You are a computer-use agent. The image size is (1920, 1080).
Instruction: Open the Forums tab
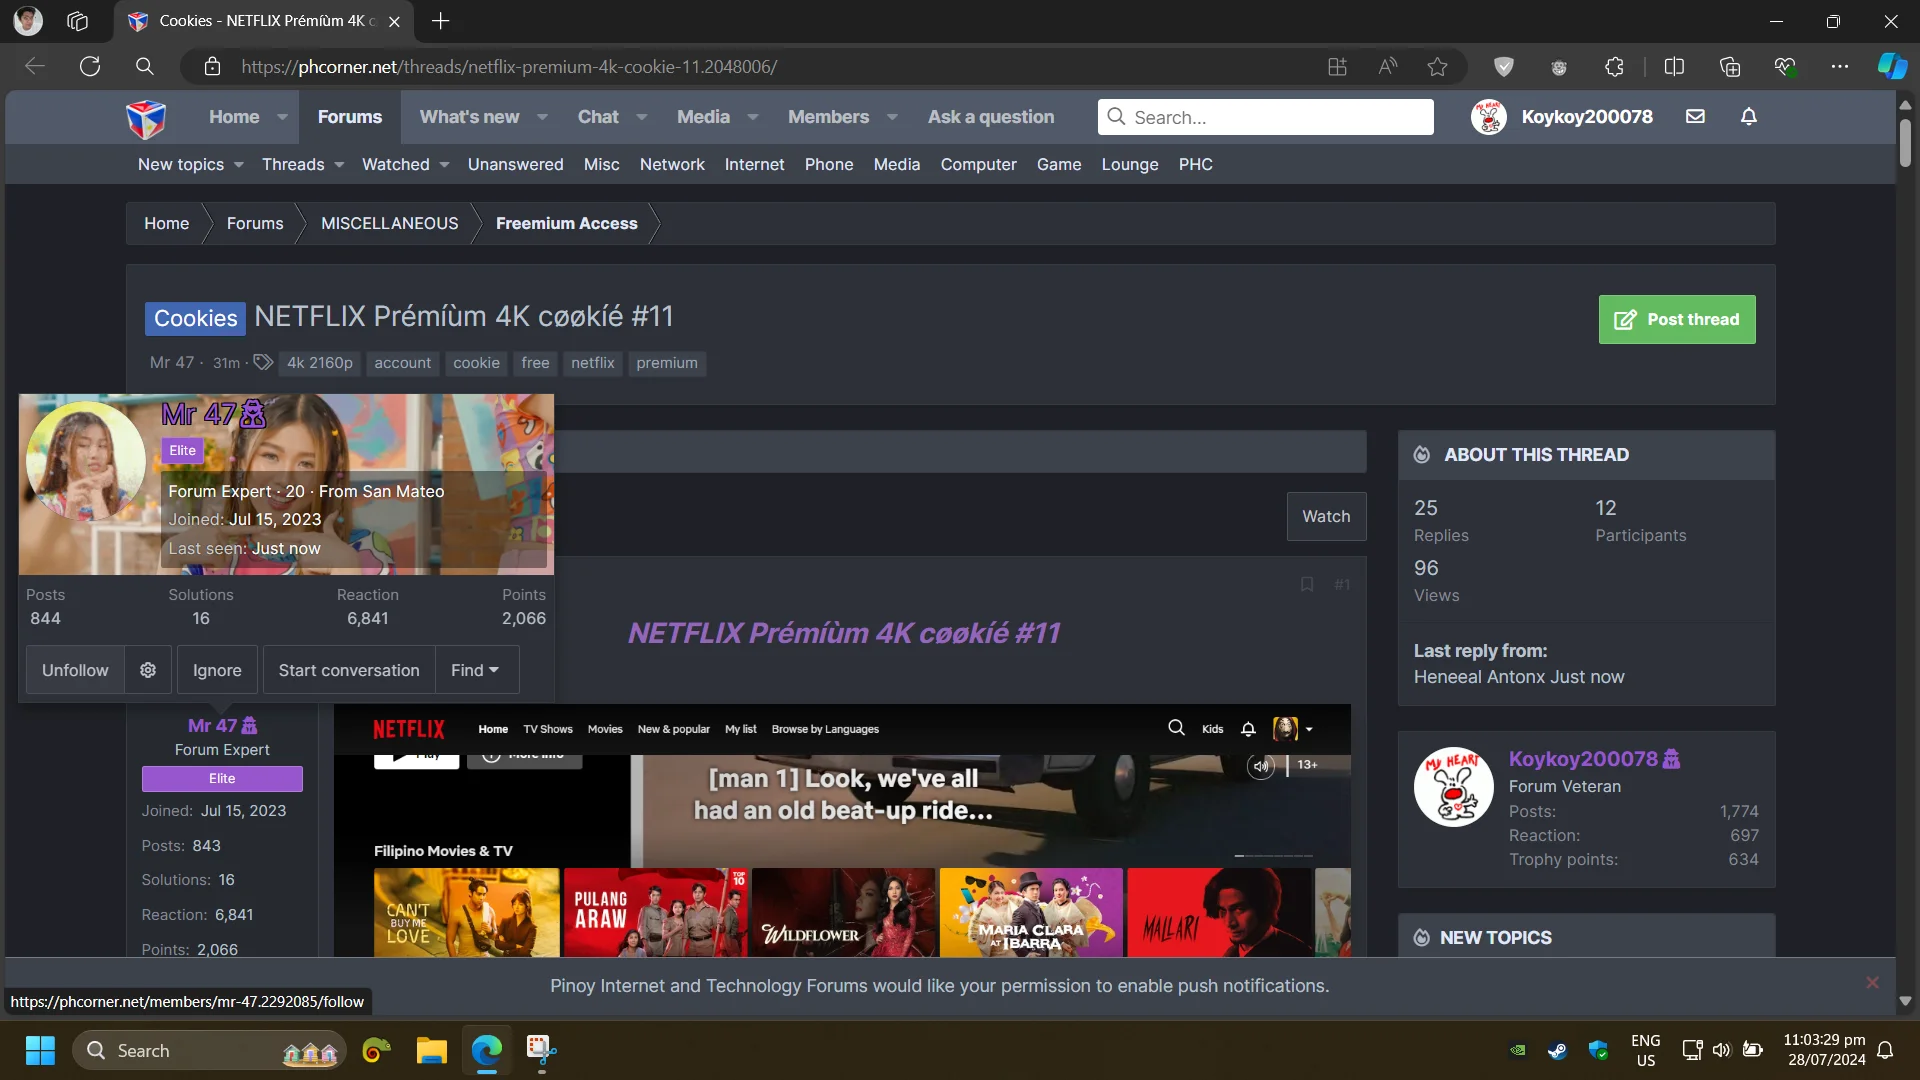[x=350, y=117]
